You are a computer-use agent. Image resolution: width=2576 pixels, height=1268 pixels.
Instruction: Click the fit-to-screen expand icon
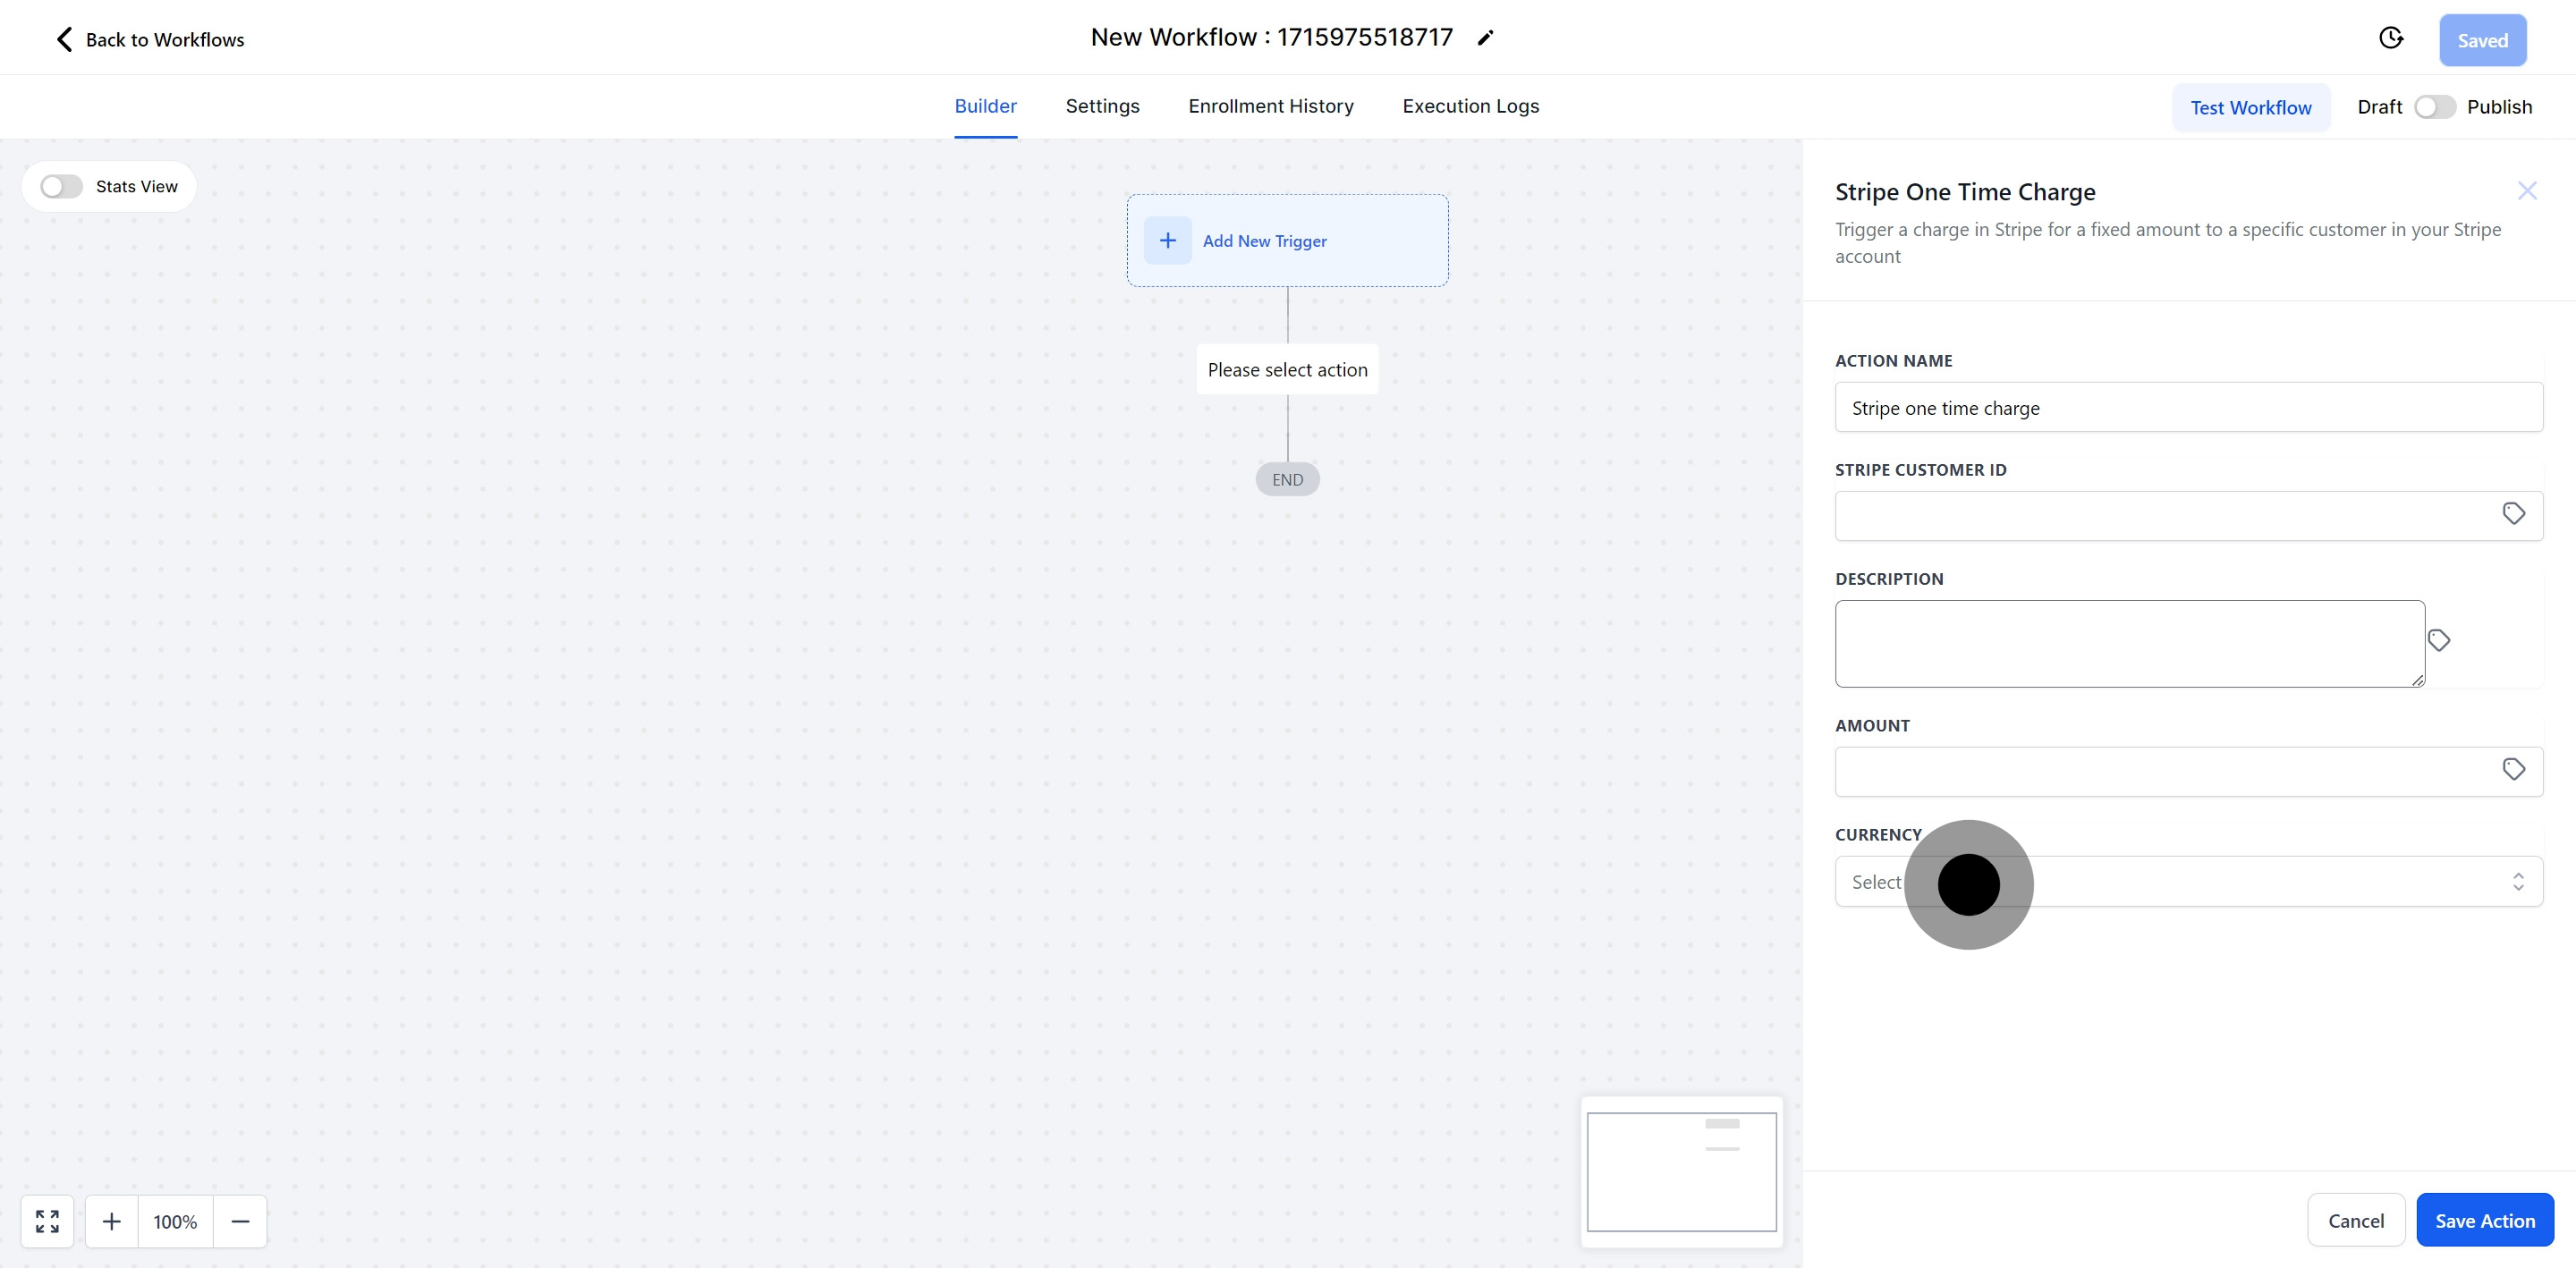[x=47, y=1221]
